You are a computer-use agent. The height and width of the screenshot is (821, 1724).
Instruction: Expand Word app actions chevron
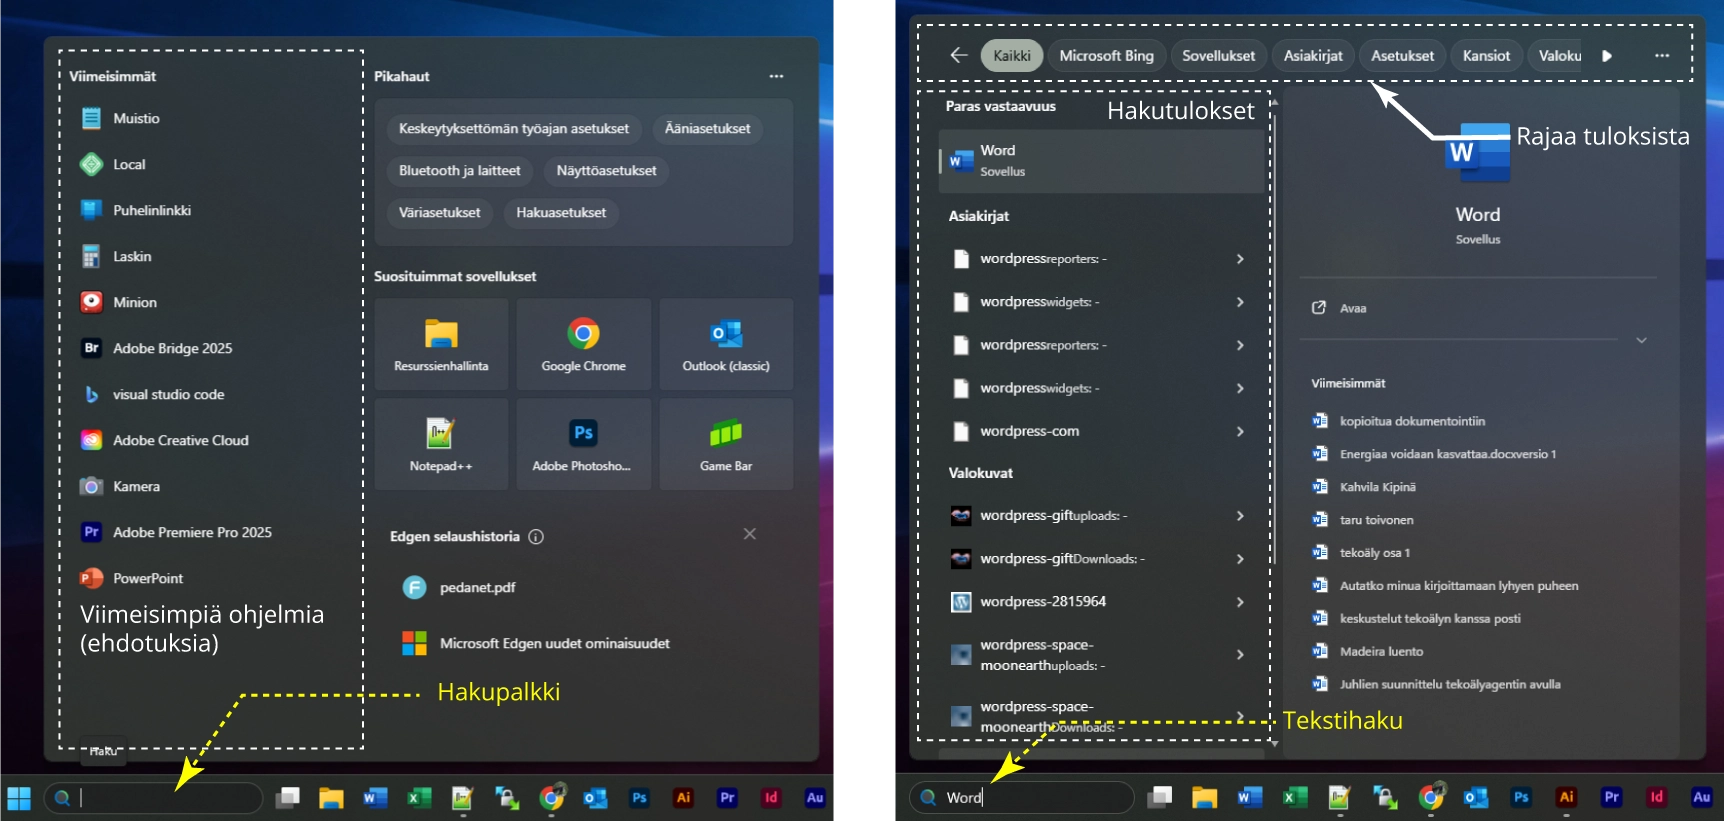[x=1641, y=341]
